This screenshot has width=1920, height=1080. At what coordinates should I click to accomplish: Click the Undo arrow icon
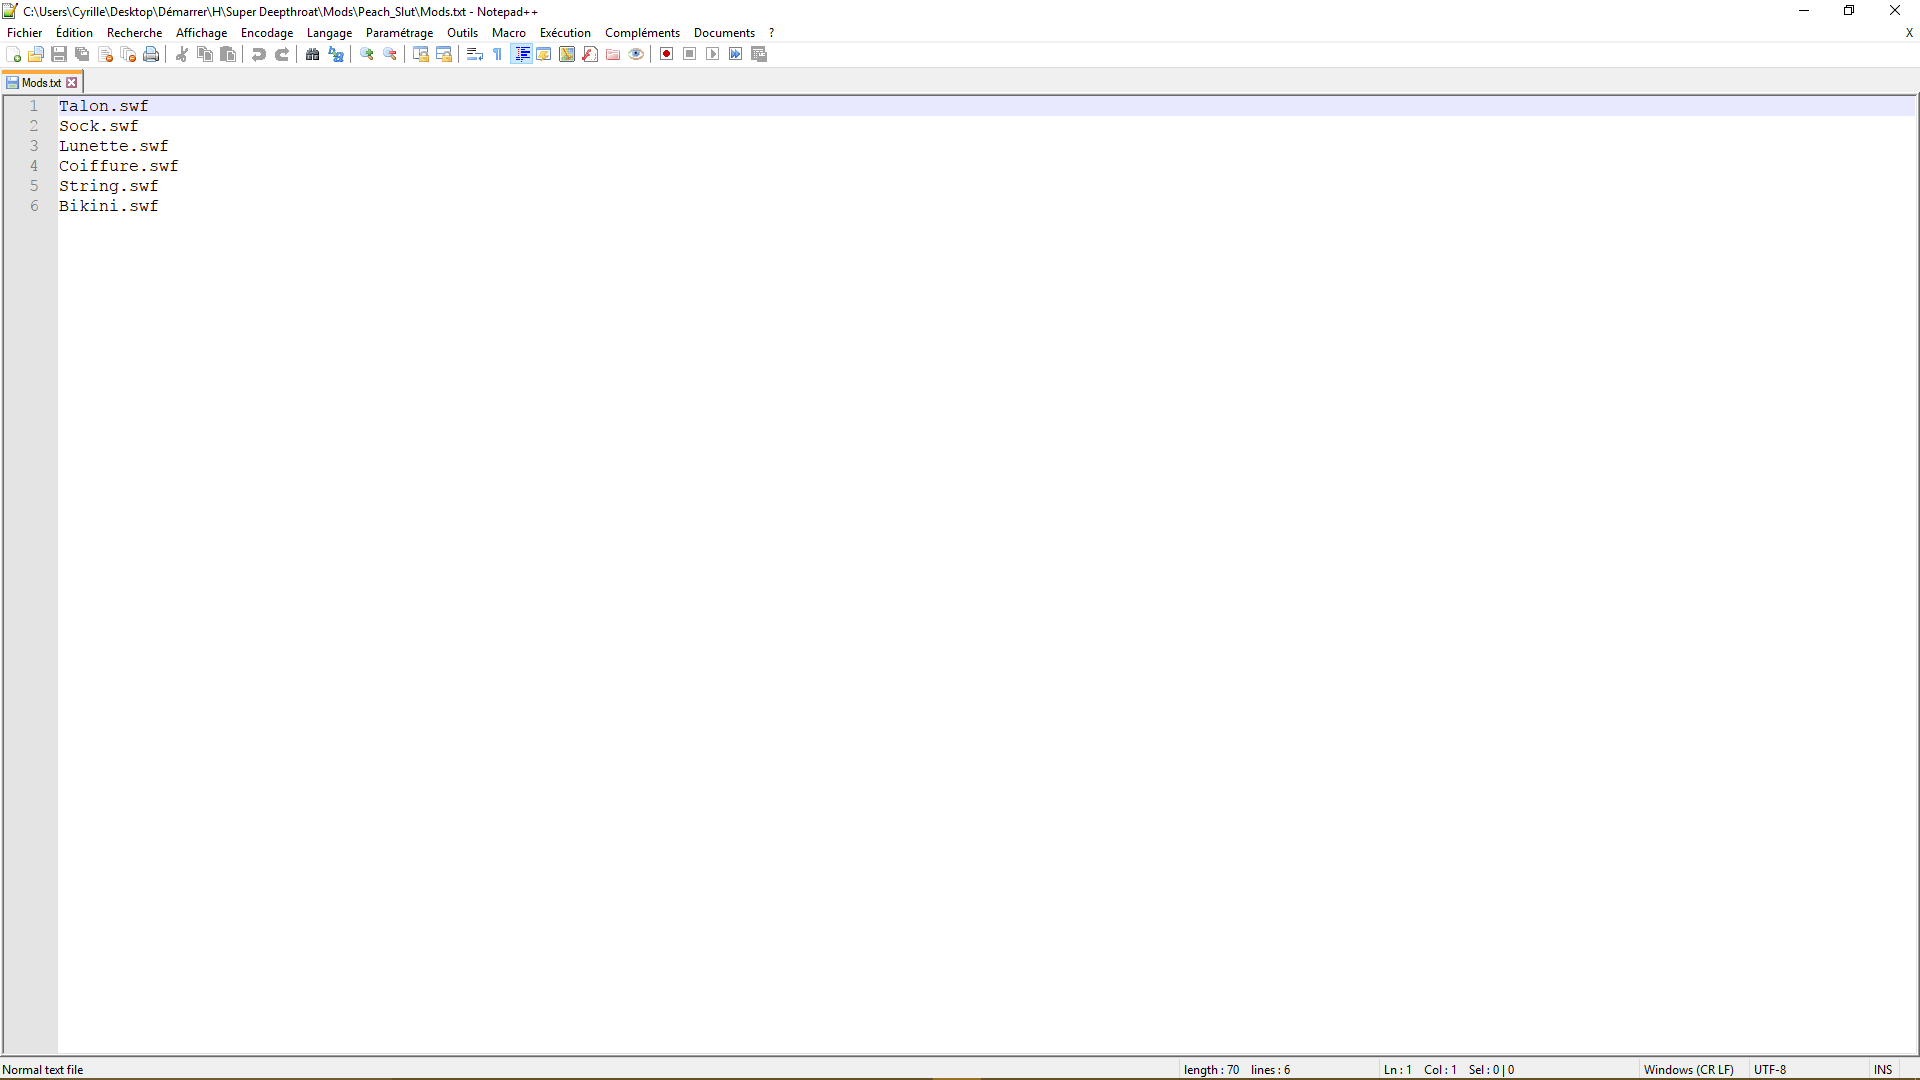tap(259, 54)
